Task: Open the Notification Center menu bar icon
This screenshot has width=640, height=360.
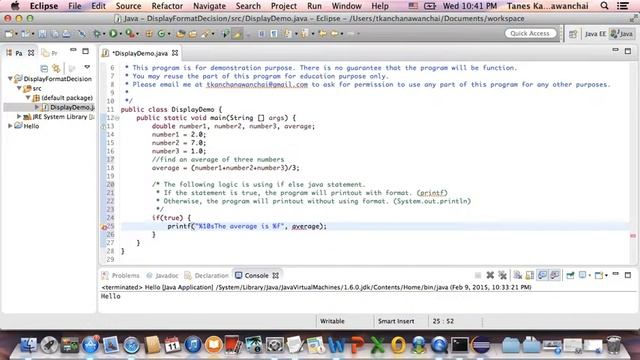Action: (623, 6)
